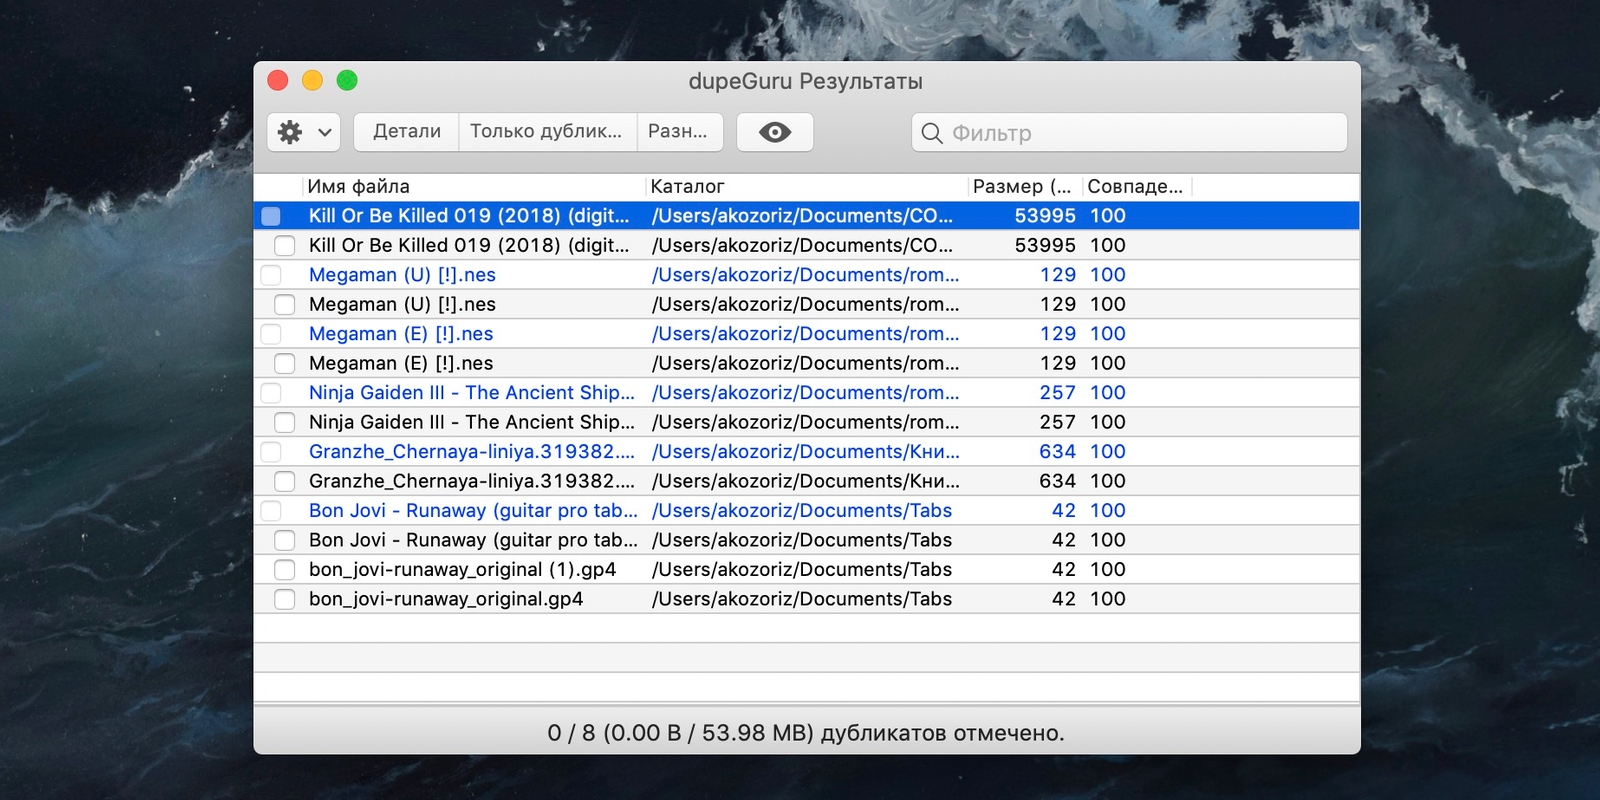The image size is (1600, 800).
Task: Click the magnifying glass search icon
Action: (x=931, y=133)
